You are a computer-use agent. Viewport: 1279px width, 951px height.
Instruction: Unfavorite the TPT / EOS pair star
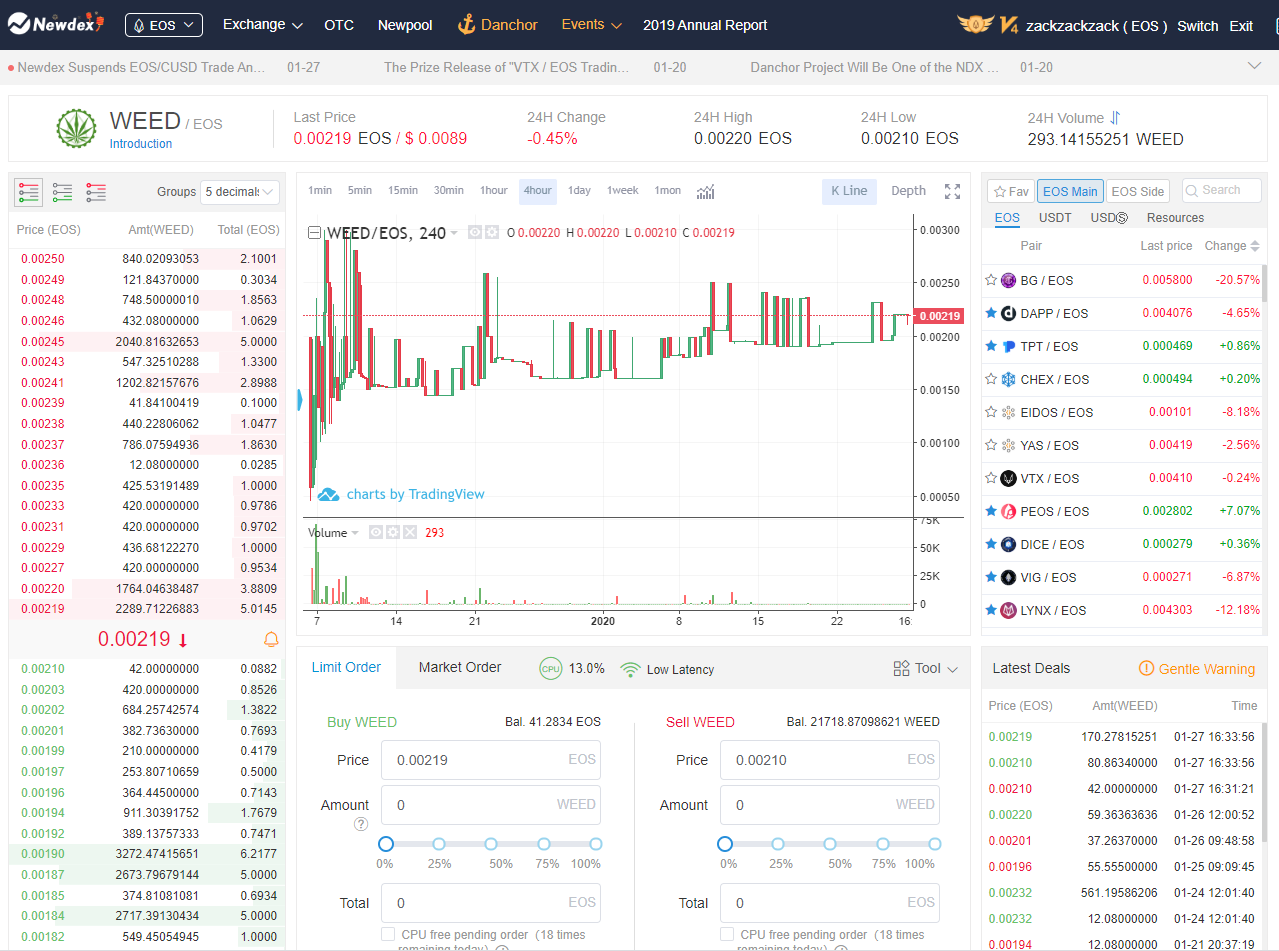point(991,346)
